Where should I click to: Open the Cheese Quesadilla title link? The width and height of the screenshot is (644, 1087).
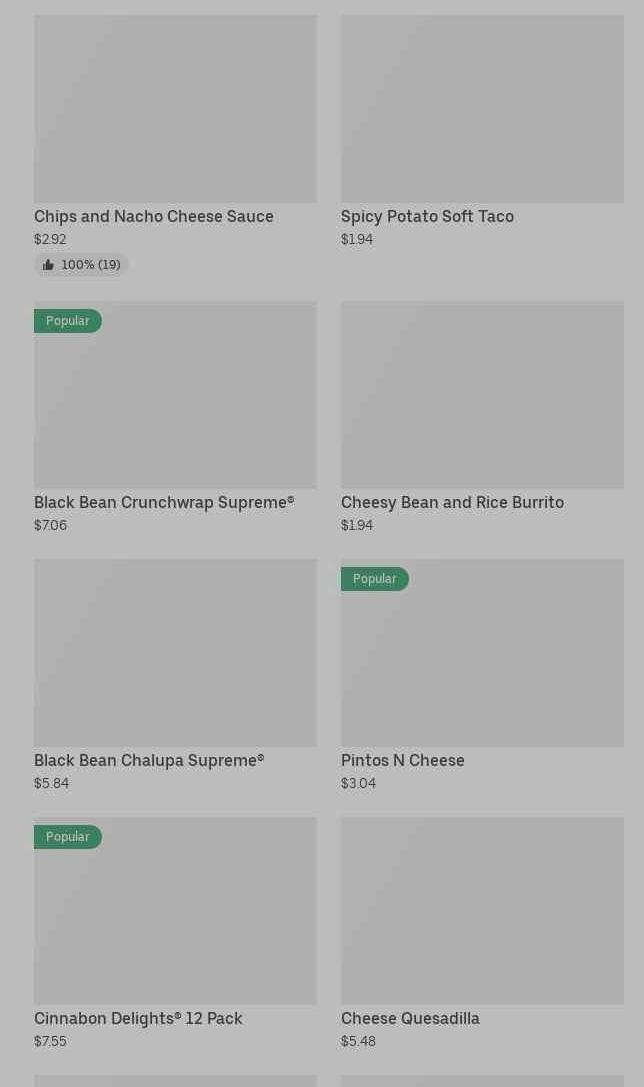pyautogui.click(x=410, y=1018)
